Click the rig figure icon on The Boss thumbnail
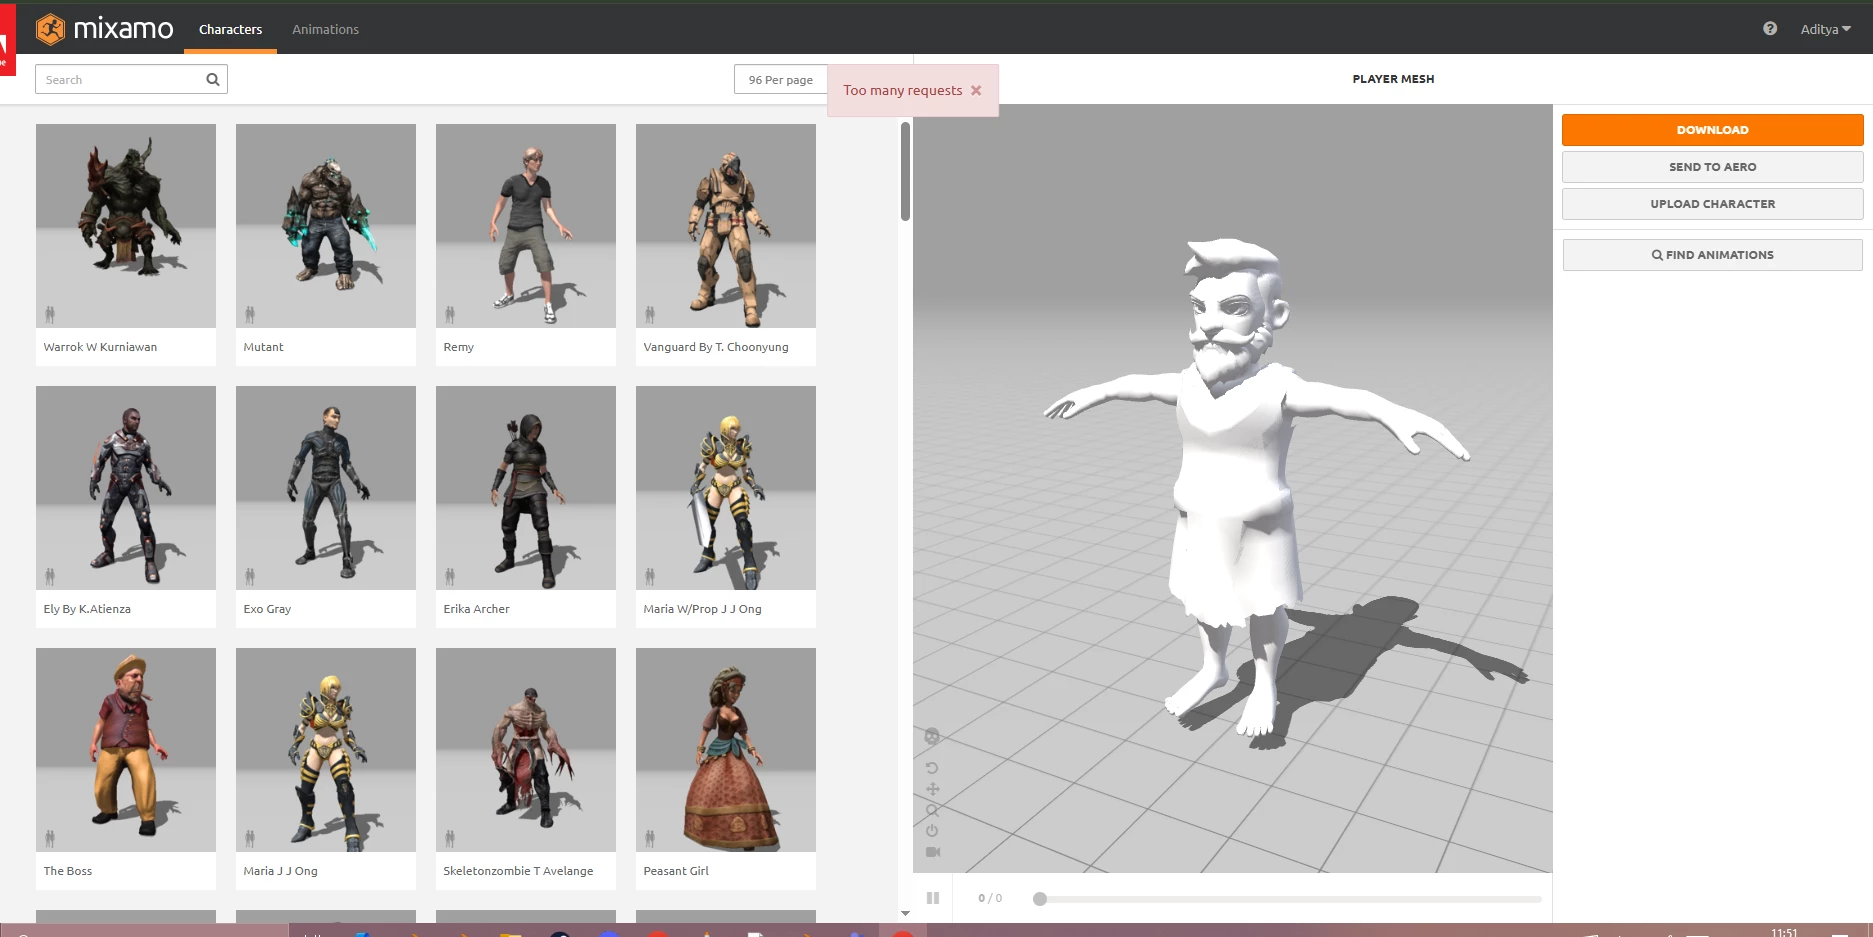 pos(50,839)
